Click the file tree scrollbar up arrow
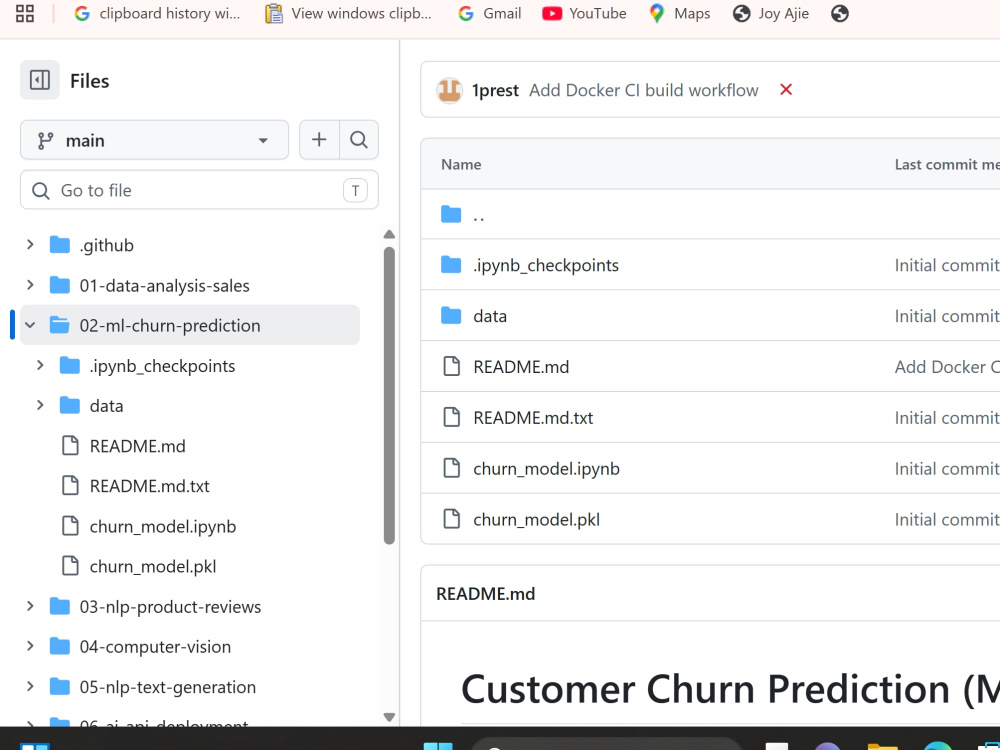This screenshot has height=750, width=1000. click(x=389, y=235)
